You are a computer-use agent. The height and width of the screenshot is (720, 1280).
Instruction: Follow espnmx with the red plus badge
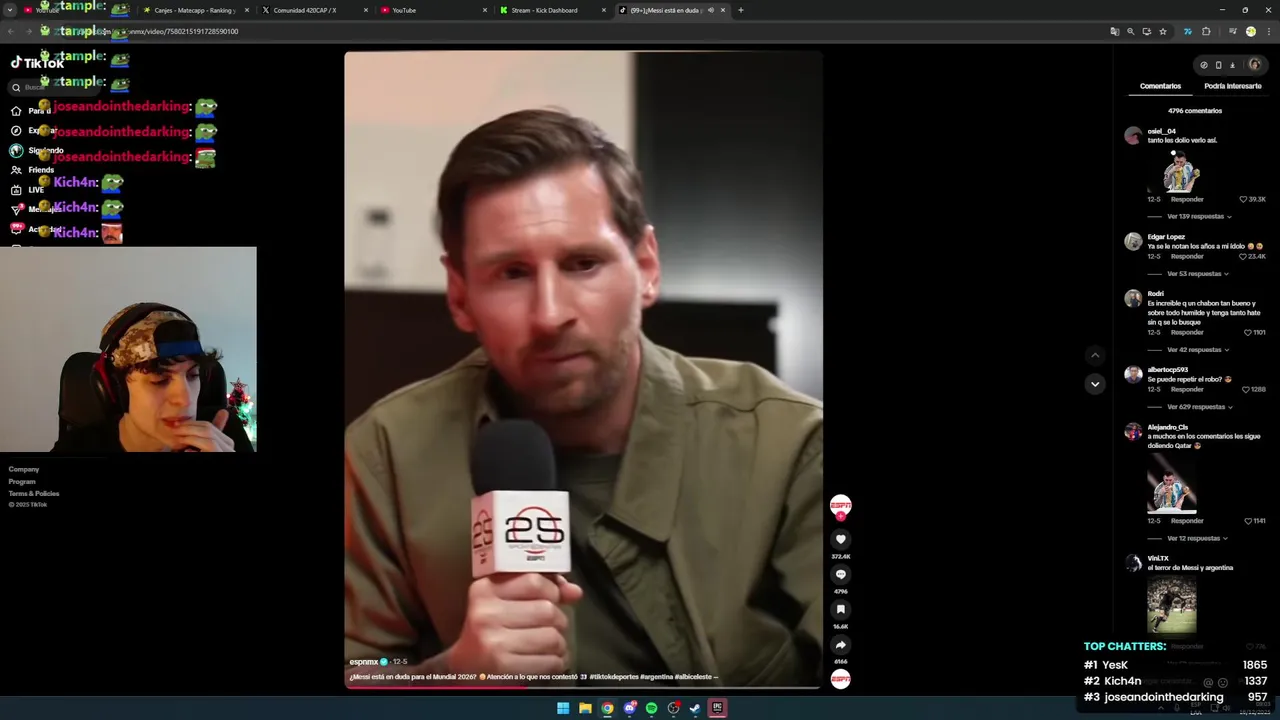(x=841, y=517)
